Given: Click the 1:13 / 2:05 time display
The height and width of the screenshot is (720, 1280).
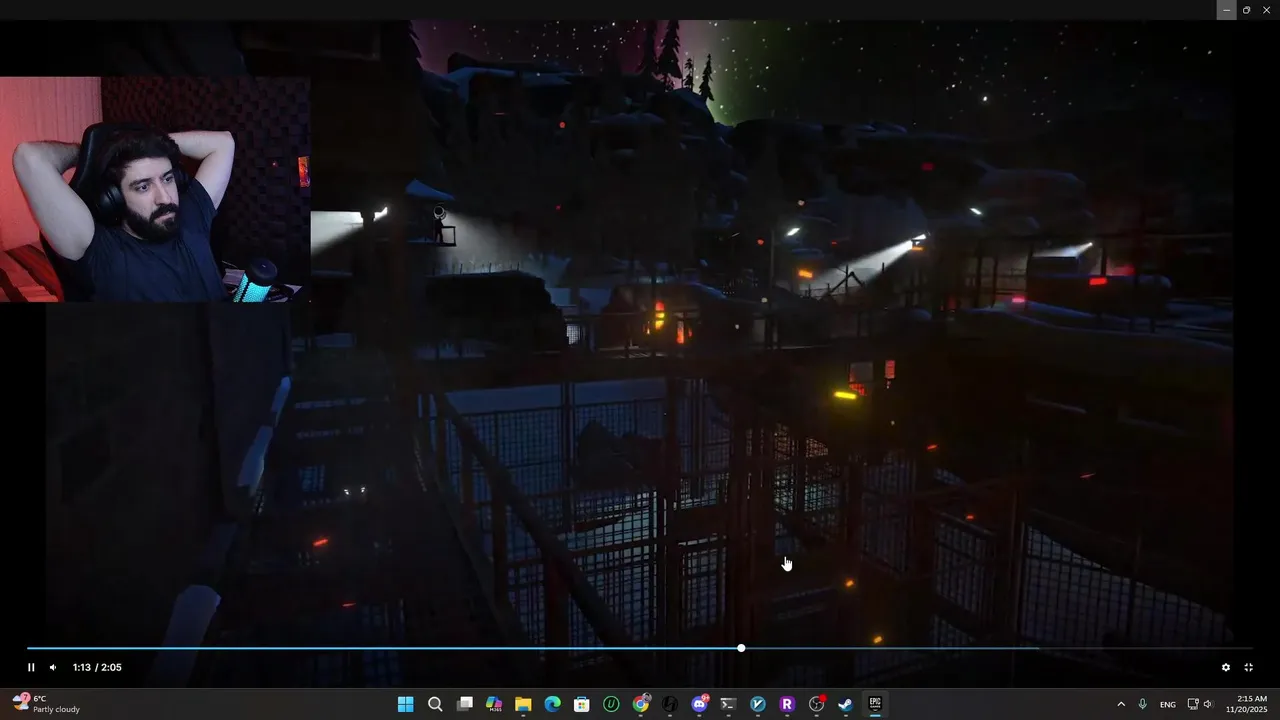Looking at the screenshot, I should [97, 667].
